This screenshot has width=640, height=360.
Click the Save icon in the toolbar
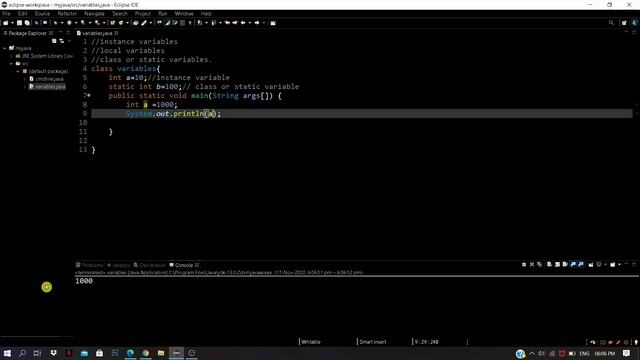(19, 23)
